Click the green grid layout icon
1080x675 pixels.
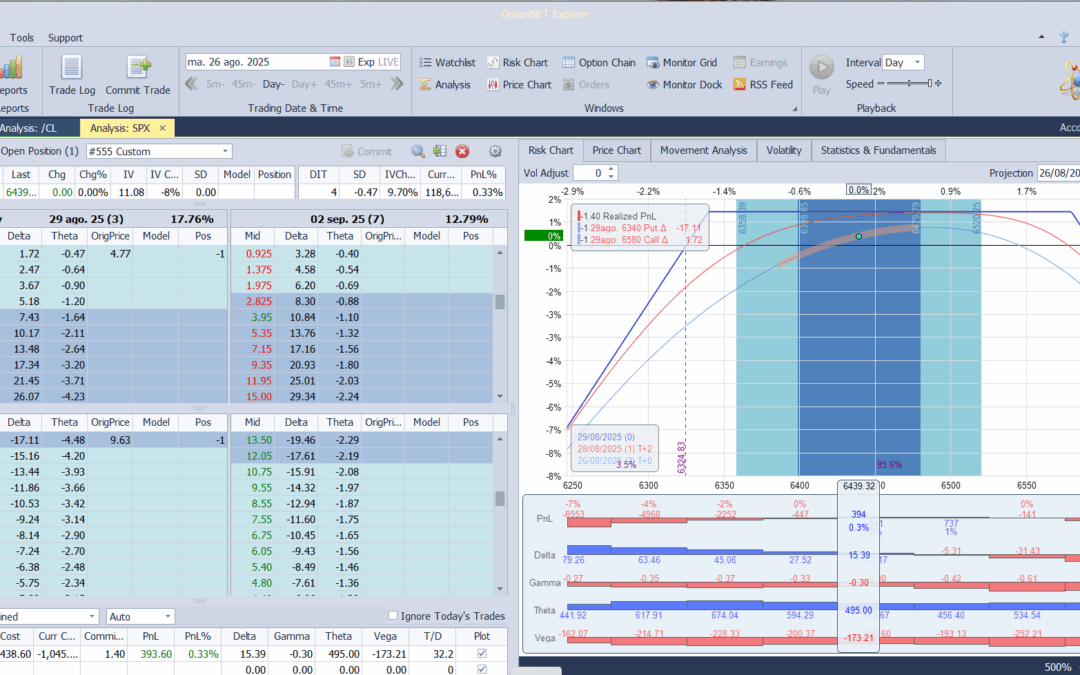tap(439, 152)
